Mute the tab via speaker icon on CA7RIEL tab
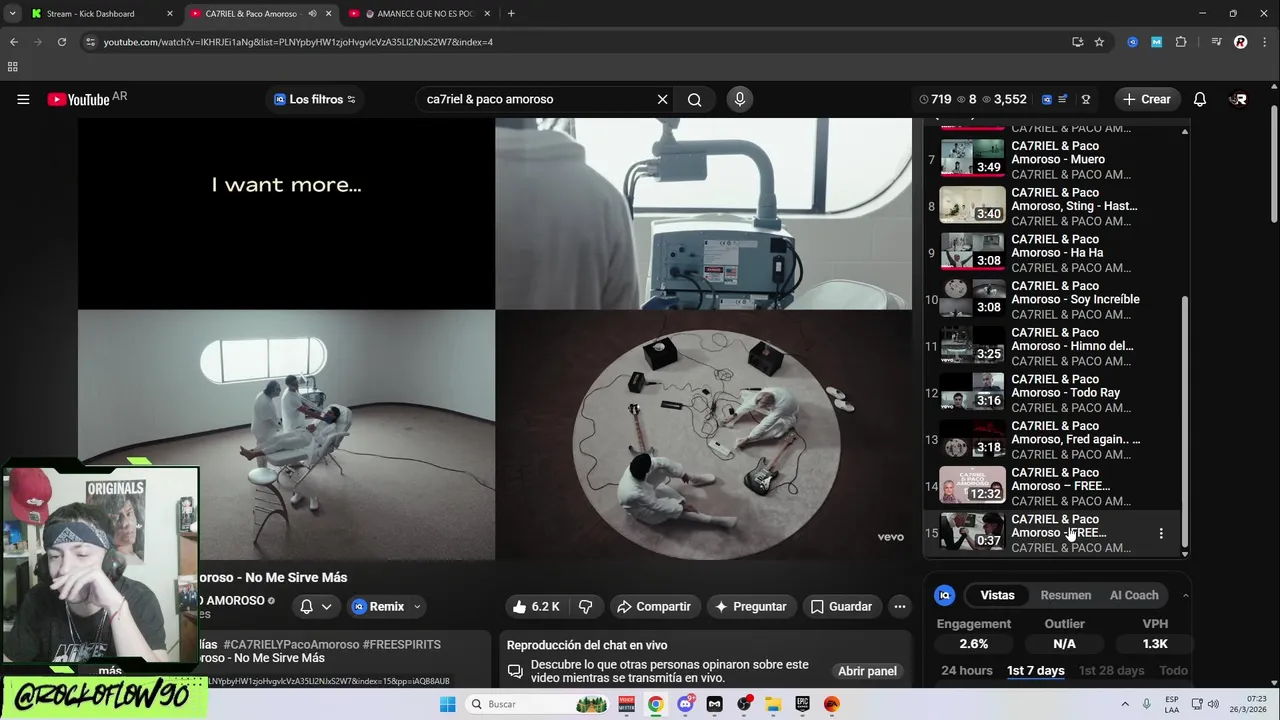 pos(313,14)
